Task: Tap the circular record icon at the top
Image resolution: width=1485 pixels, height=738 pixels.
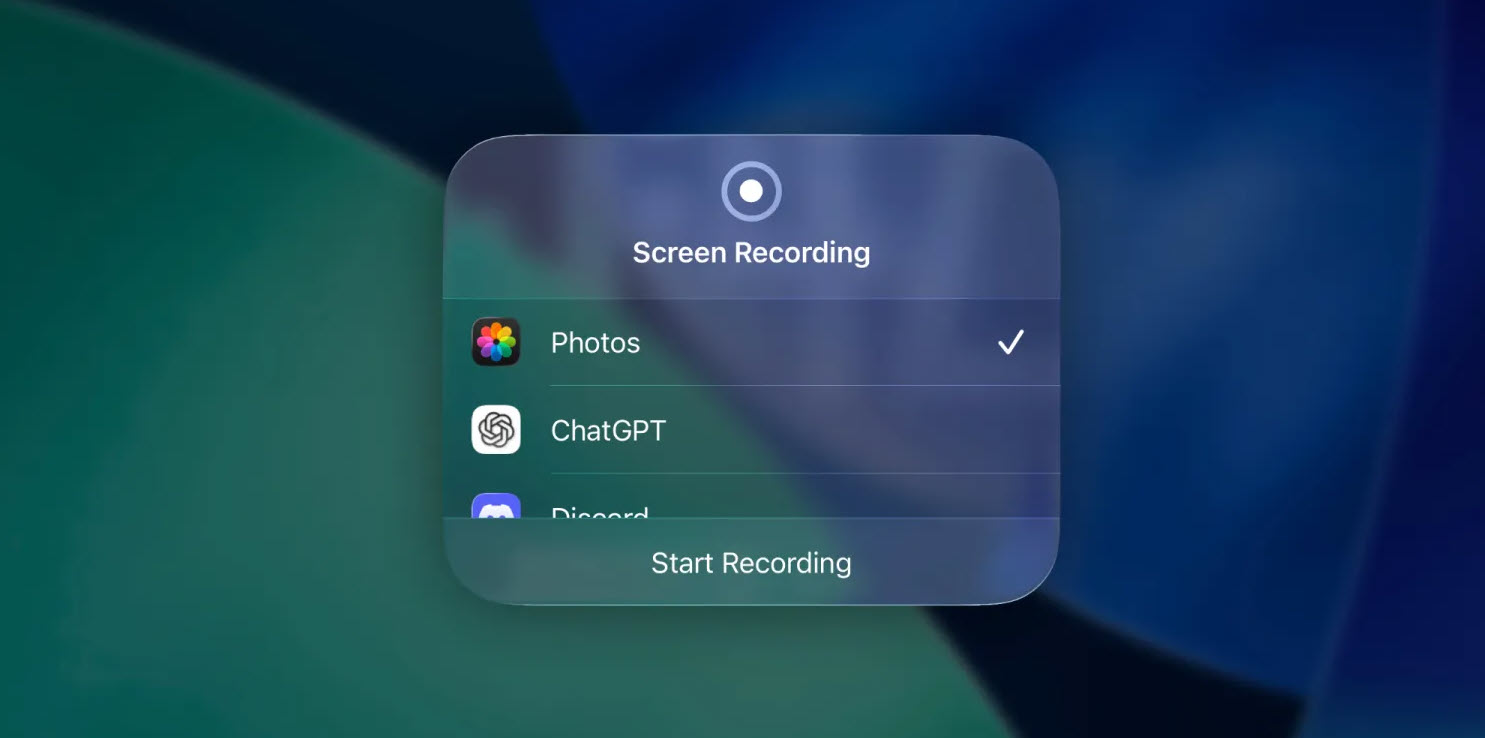Action: [751, 190]
